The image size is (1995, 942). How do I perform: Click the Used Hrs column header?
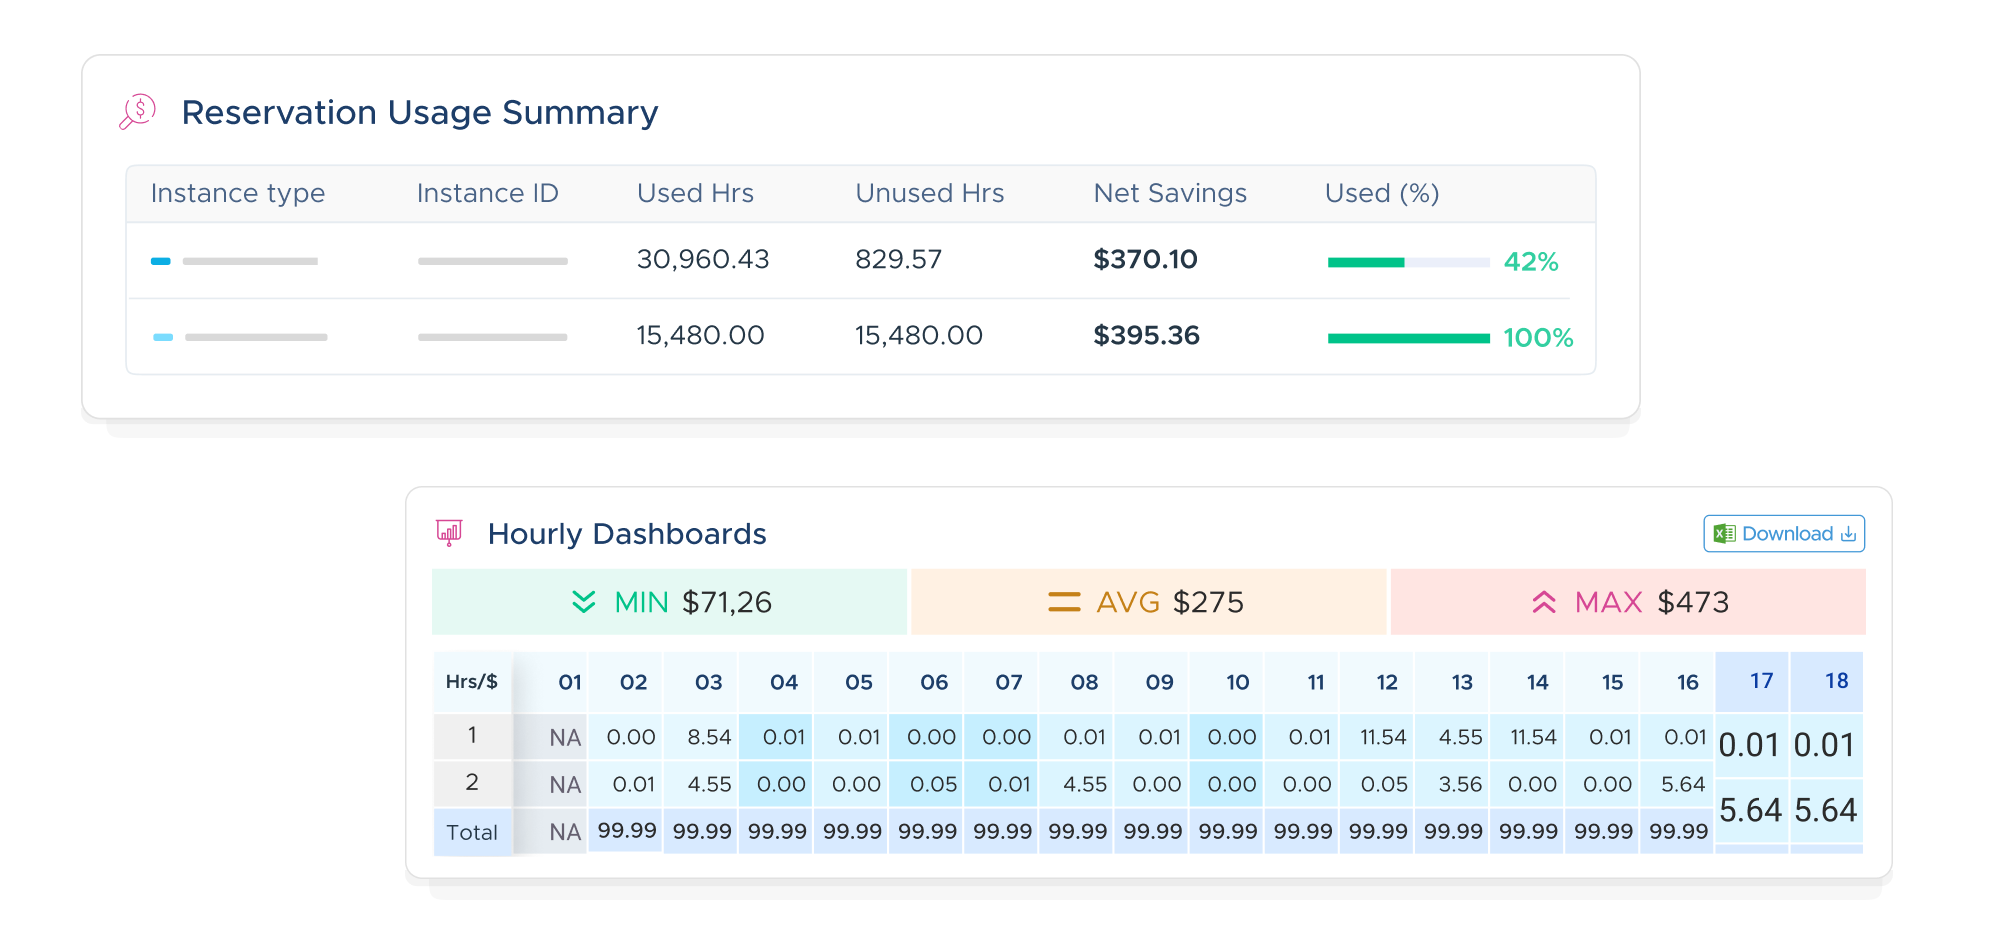[695, 193]
